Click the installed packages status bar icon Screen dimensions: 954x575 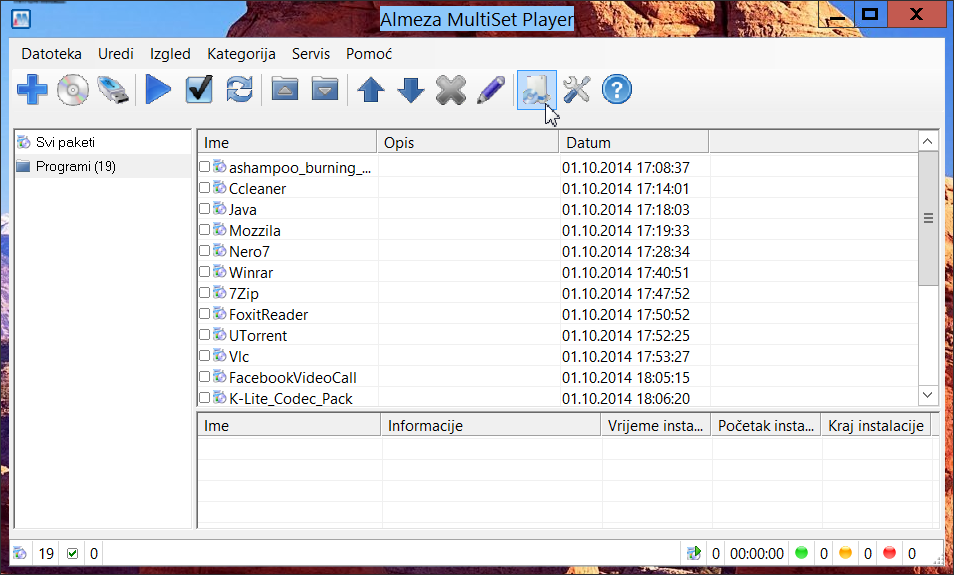point(694,553)
